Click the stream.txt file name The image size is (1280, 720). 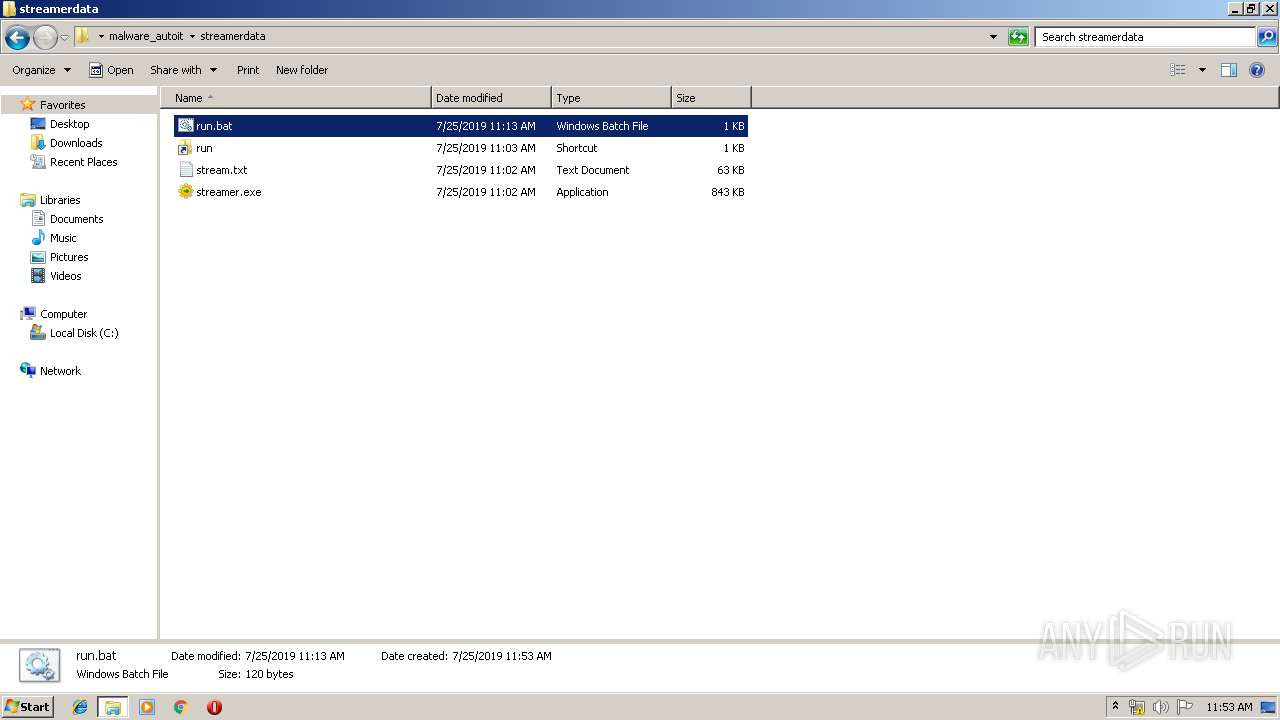point(222,170)
